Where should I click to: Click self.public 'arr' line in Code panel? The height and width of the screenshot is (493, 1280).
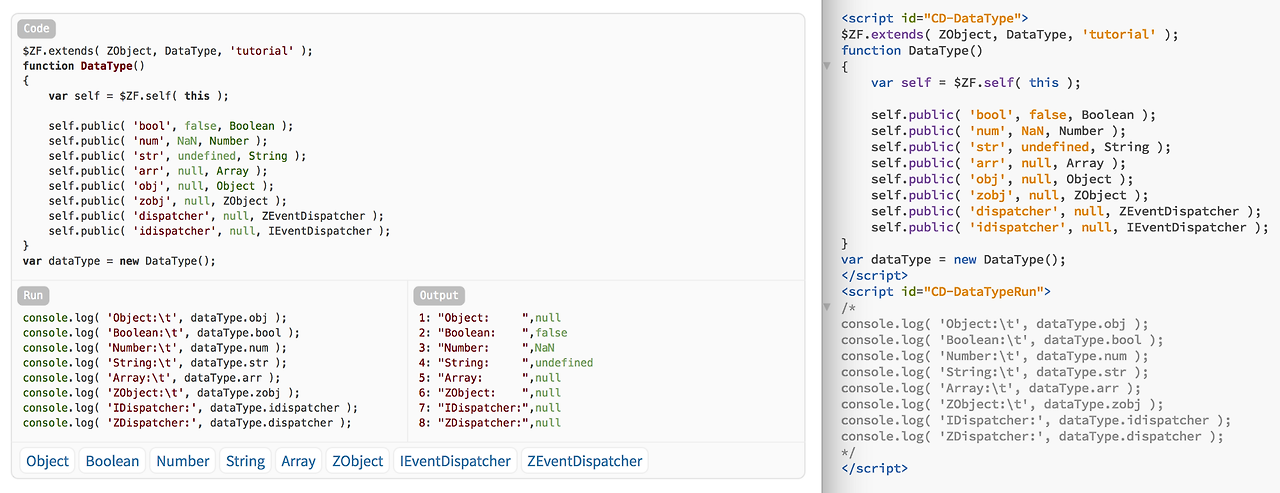(158, 171)
